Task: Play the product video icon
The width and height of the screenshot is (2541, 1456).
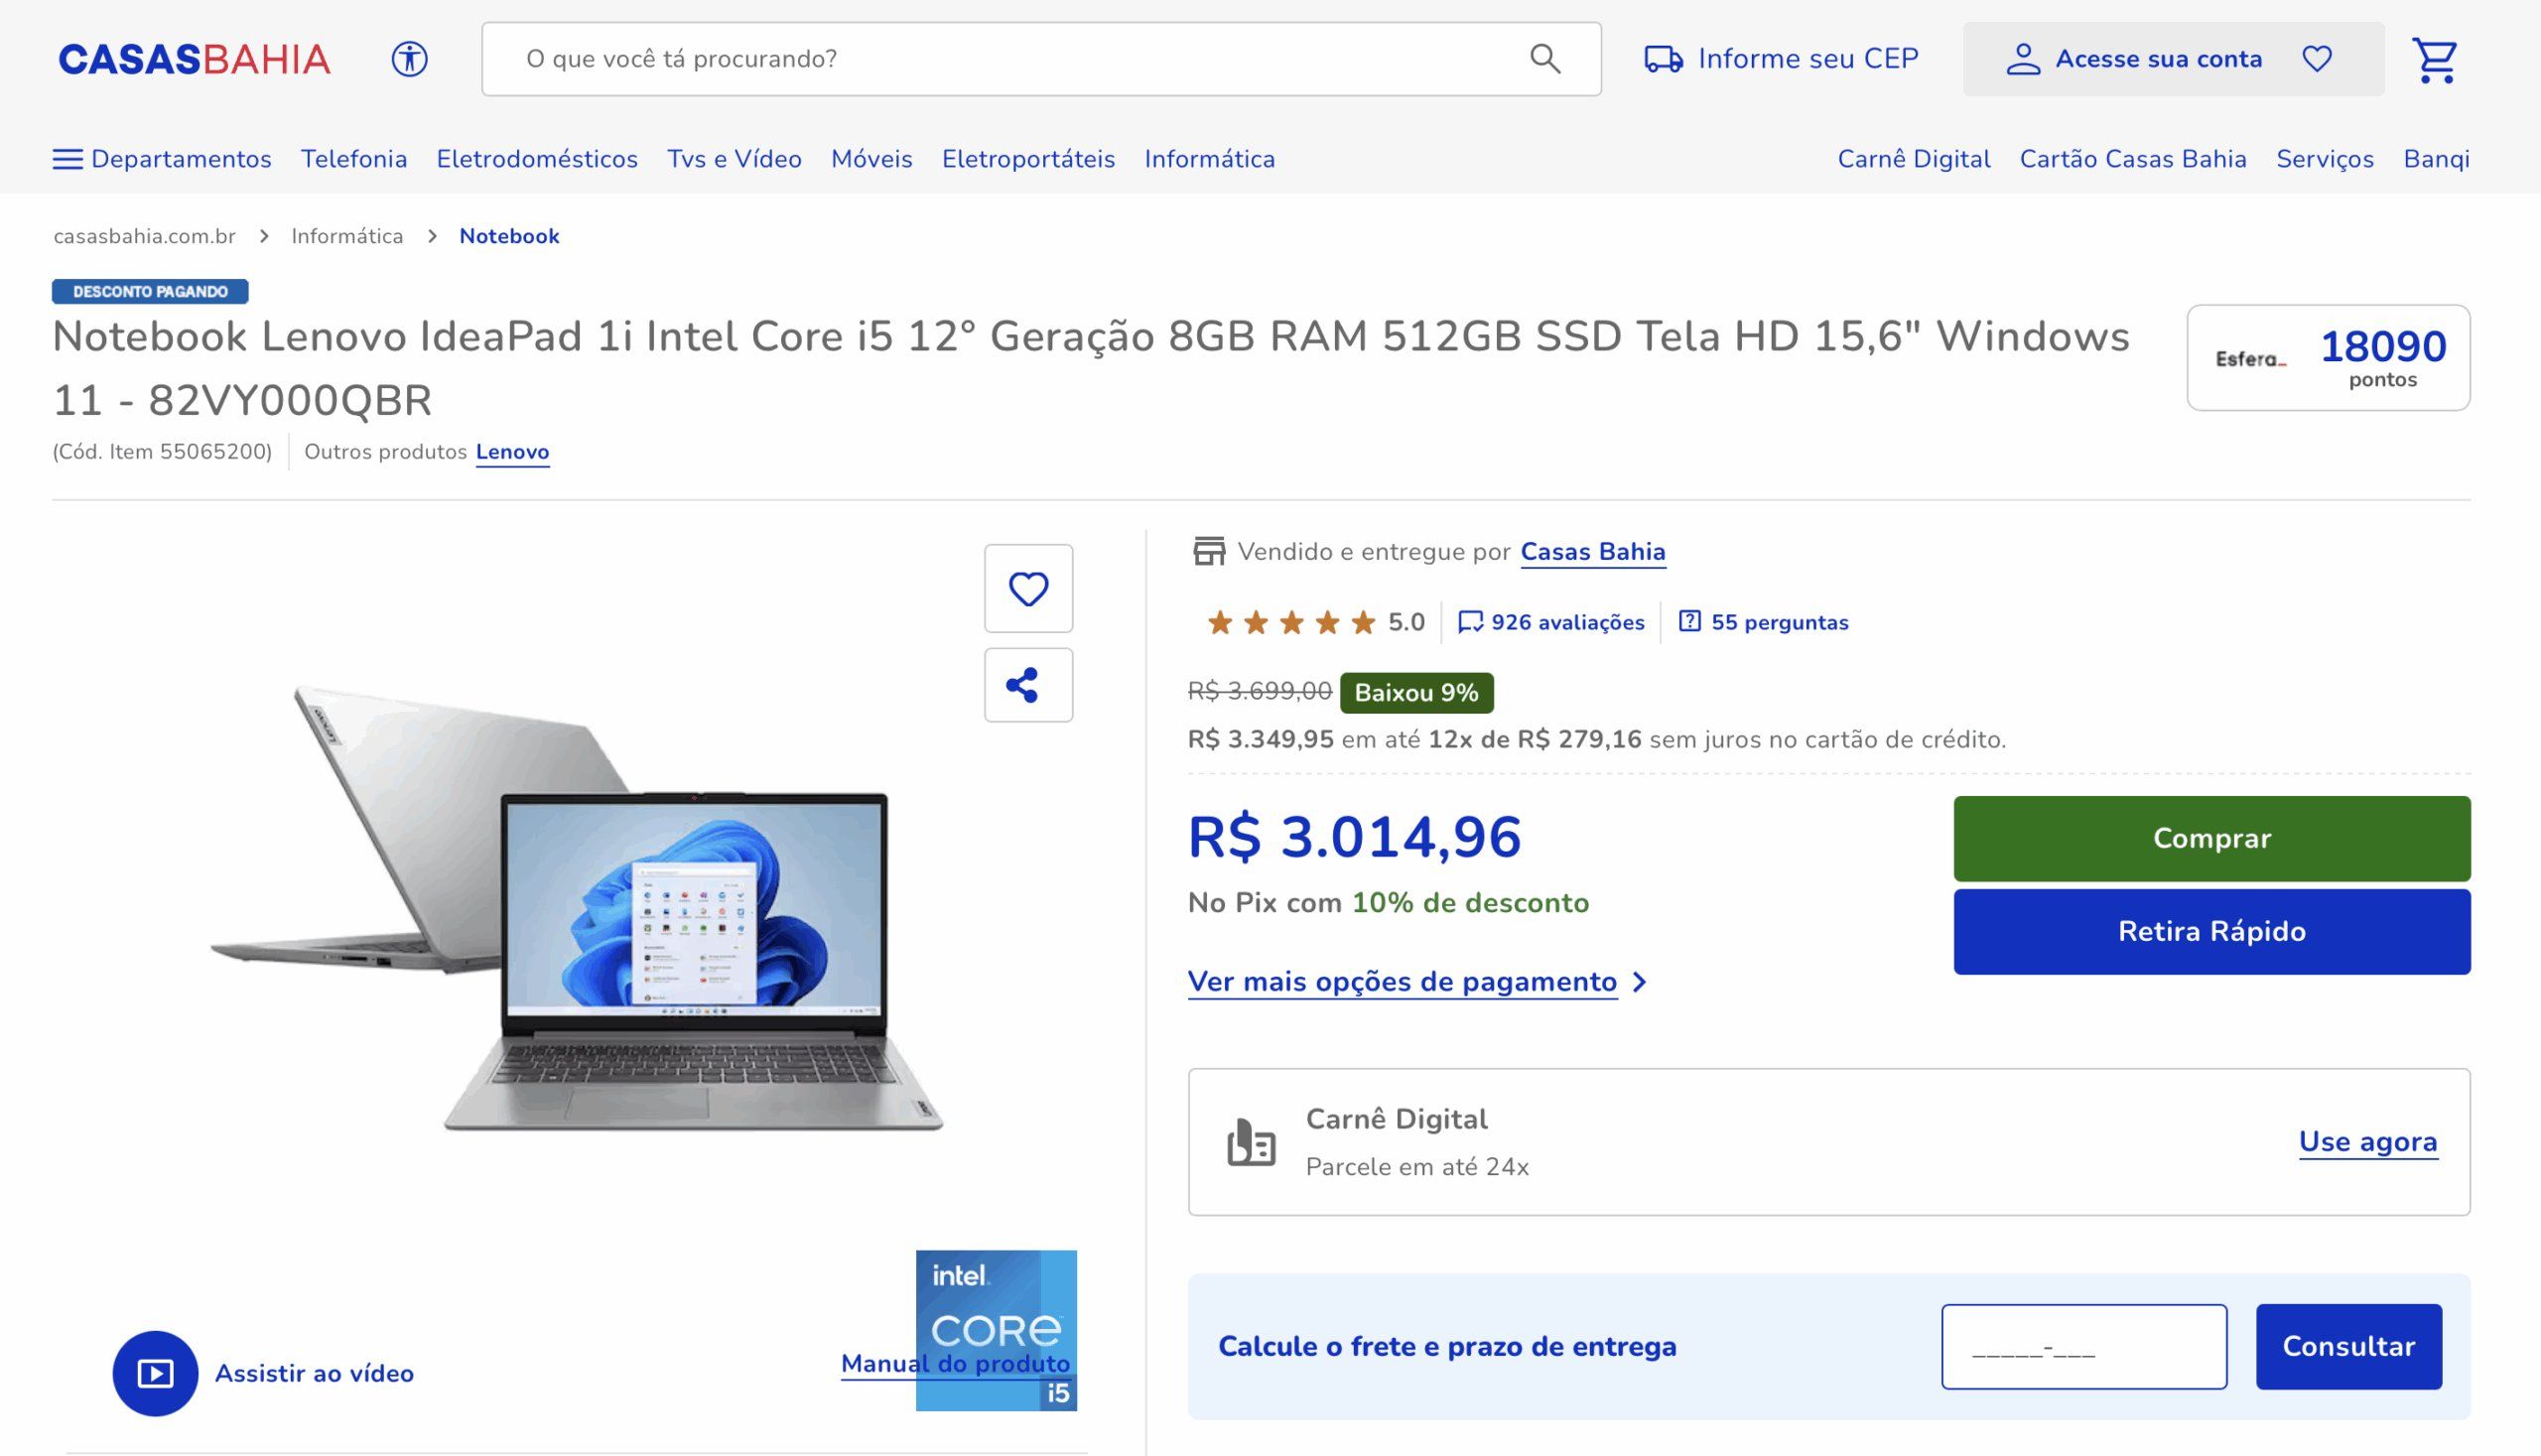Action: pyautogui.click(x=155, y=1373)
